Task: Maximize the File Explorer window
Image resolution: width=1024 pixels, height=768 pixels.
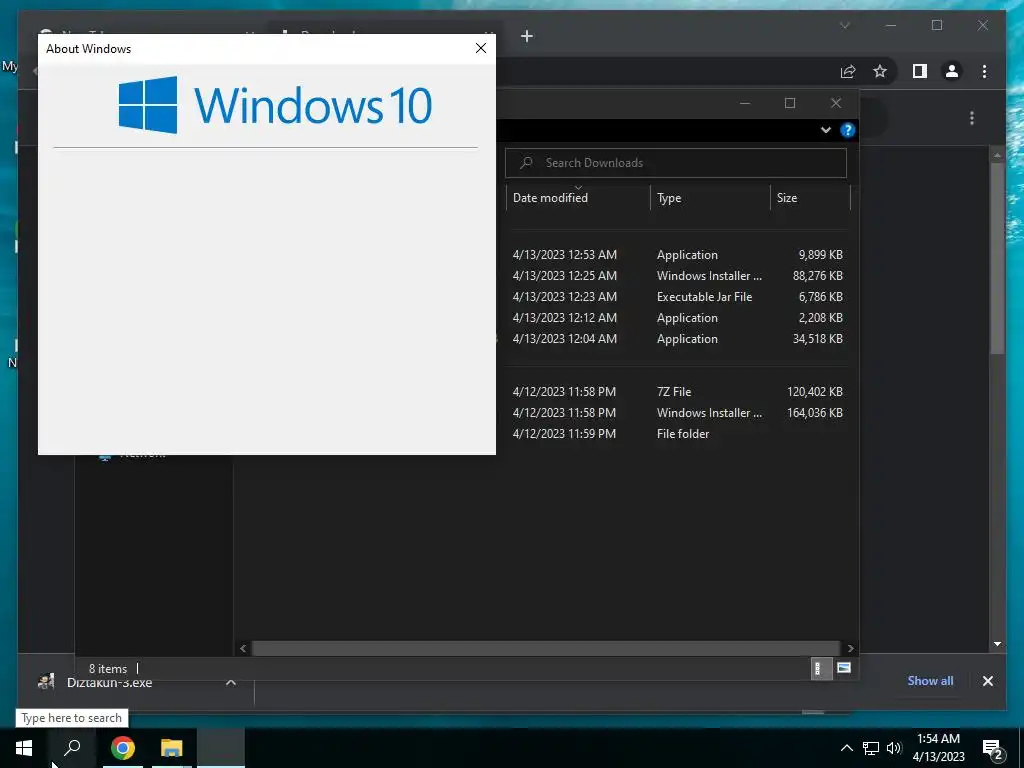Action: coord(790,103)
